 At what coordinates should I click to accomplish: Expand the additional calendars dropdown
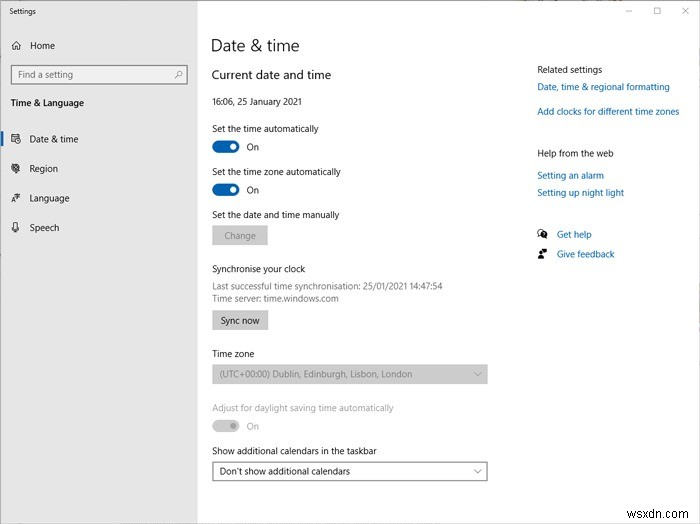coord(349,471)
